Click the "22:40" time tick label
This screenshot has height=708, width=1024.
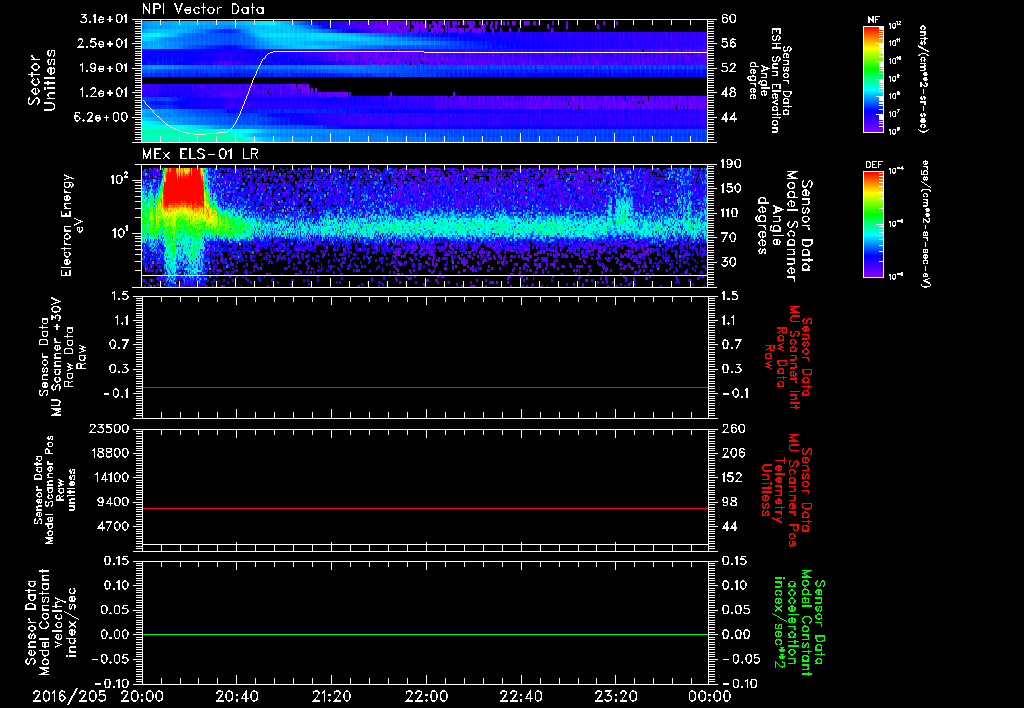tap(520, 697)
